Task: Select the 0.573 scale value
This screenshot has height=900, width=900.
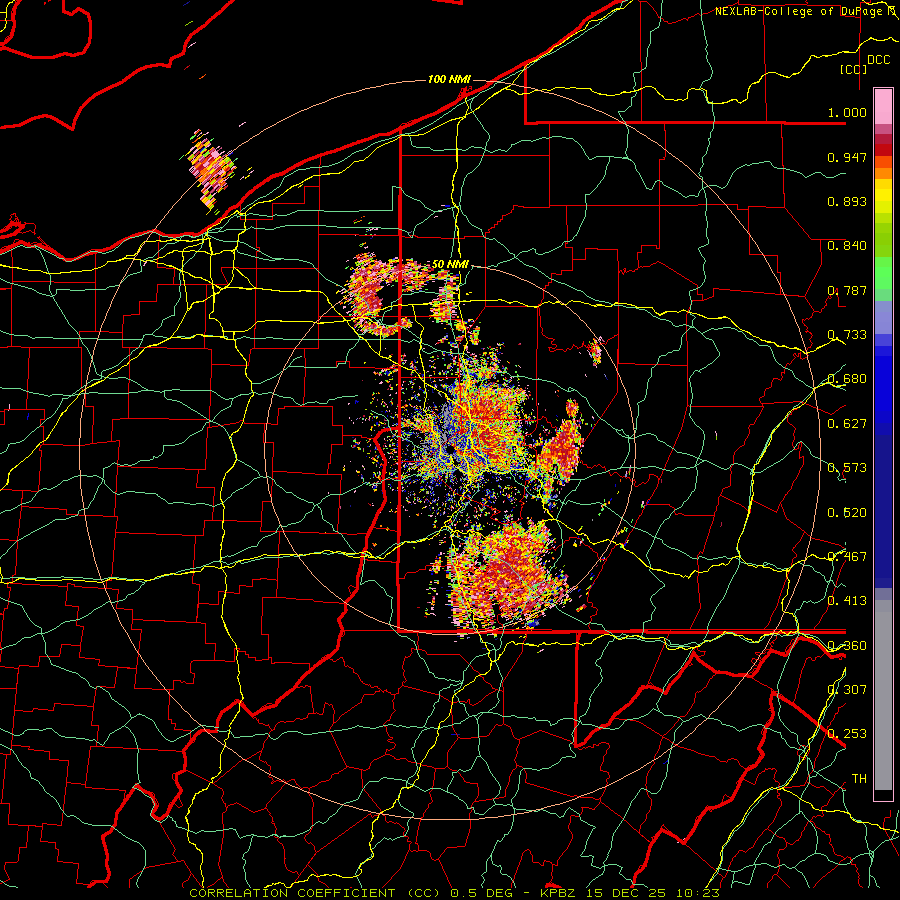Action: (x=847, y=468)
